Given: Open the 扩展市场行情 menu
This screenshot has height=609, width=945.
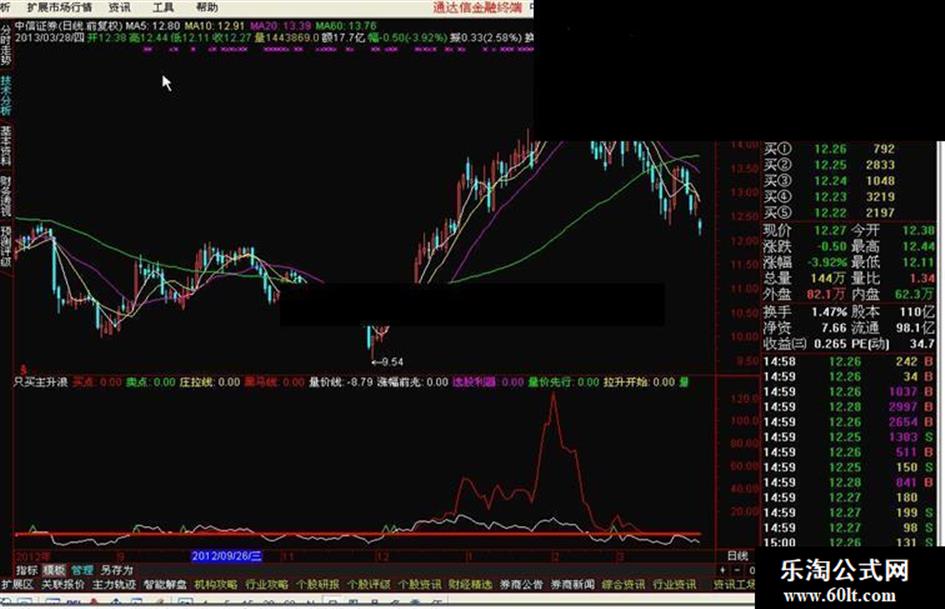Looking at the screenshot, I should pos(60,7).
